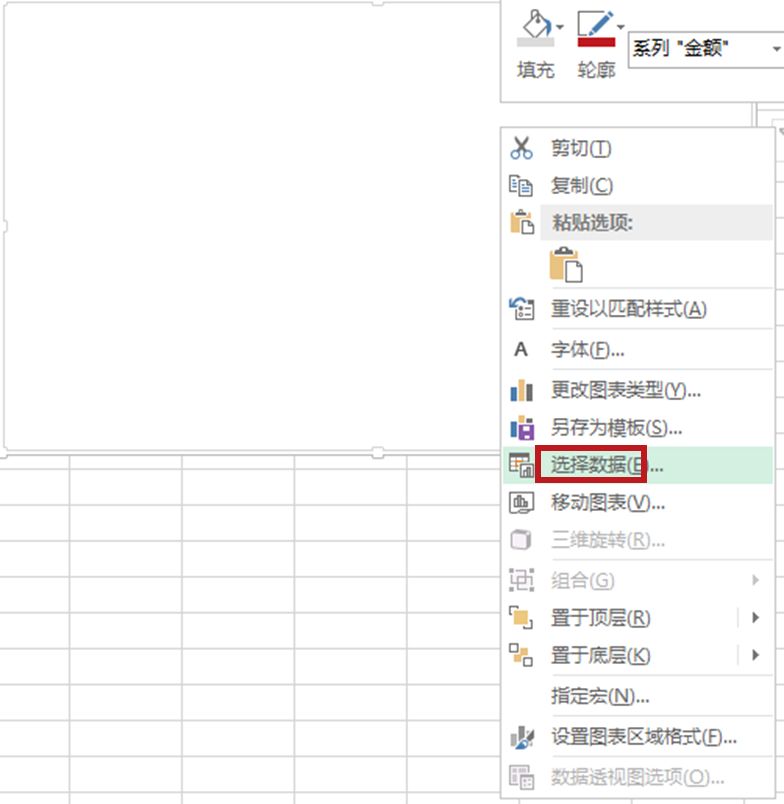Choose 更改图表类型(Y)... menu entry
This screenshot has width=784, height=804.
tap(638, 391)
